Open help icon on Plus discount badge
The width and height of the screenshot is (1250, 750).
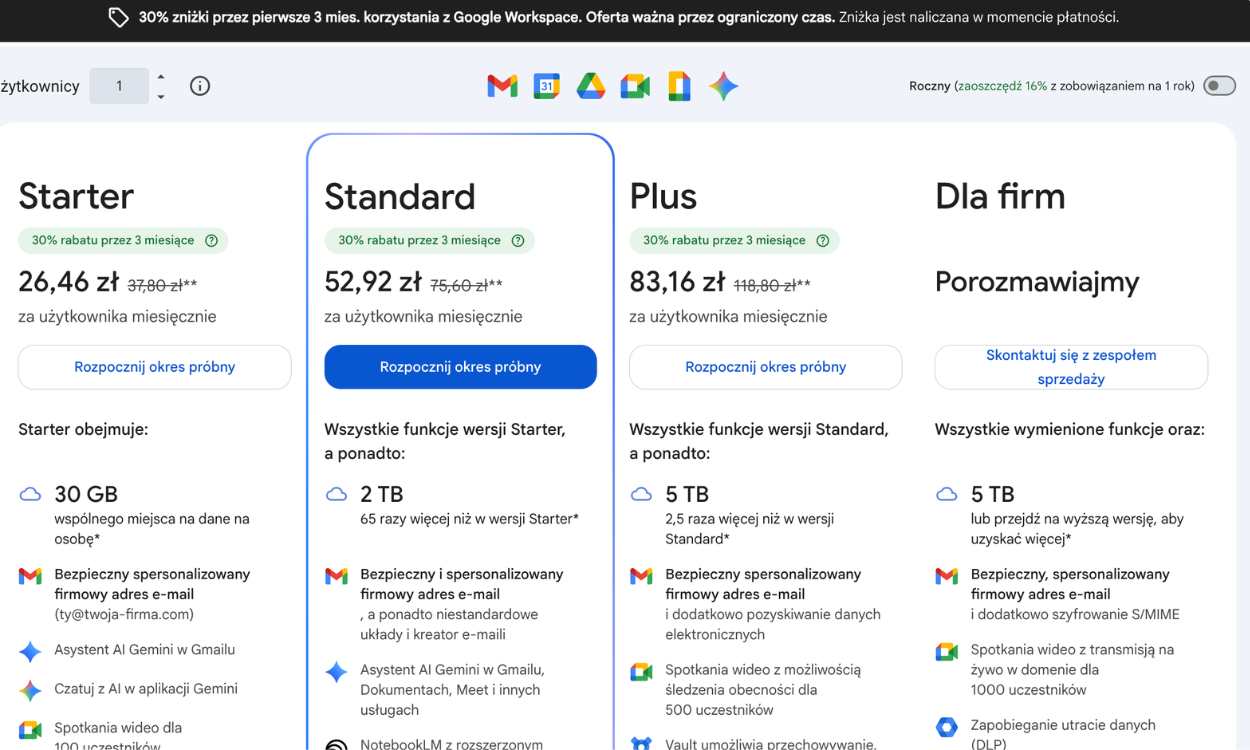tap(823, 240)
